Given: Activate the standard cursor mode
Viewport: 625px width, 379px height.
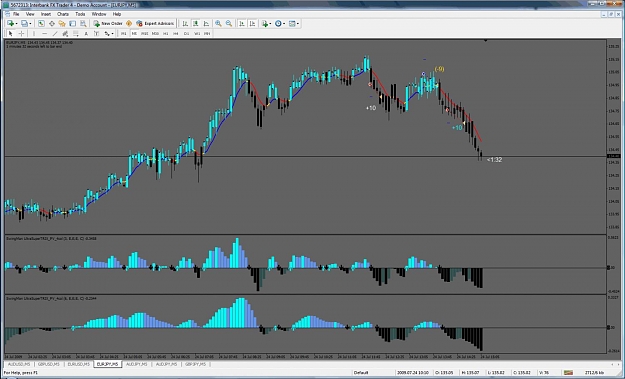Looking at the screenshot, I should coord(11,34).
